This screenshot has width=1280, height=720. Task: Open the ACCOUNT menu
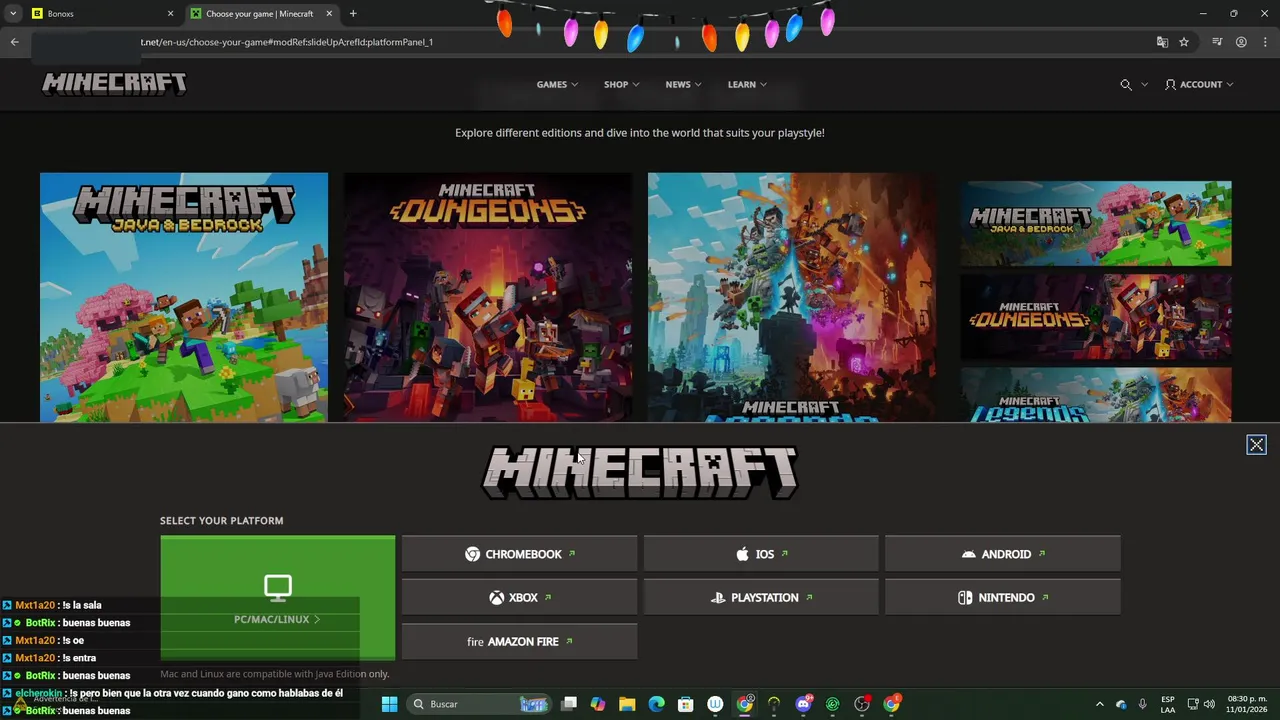1199,85
